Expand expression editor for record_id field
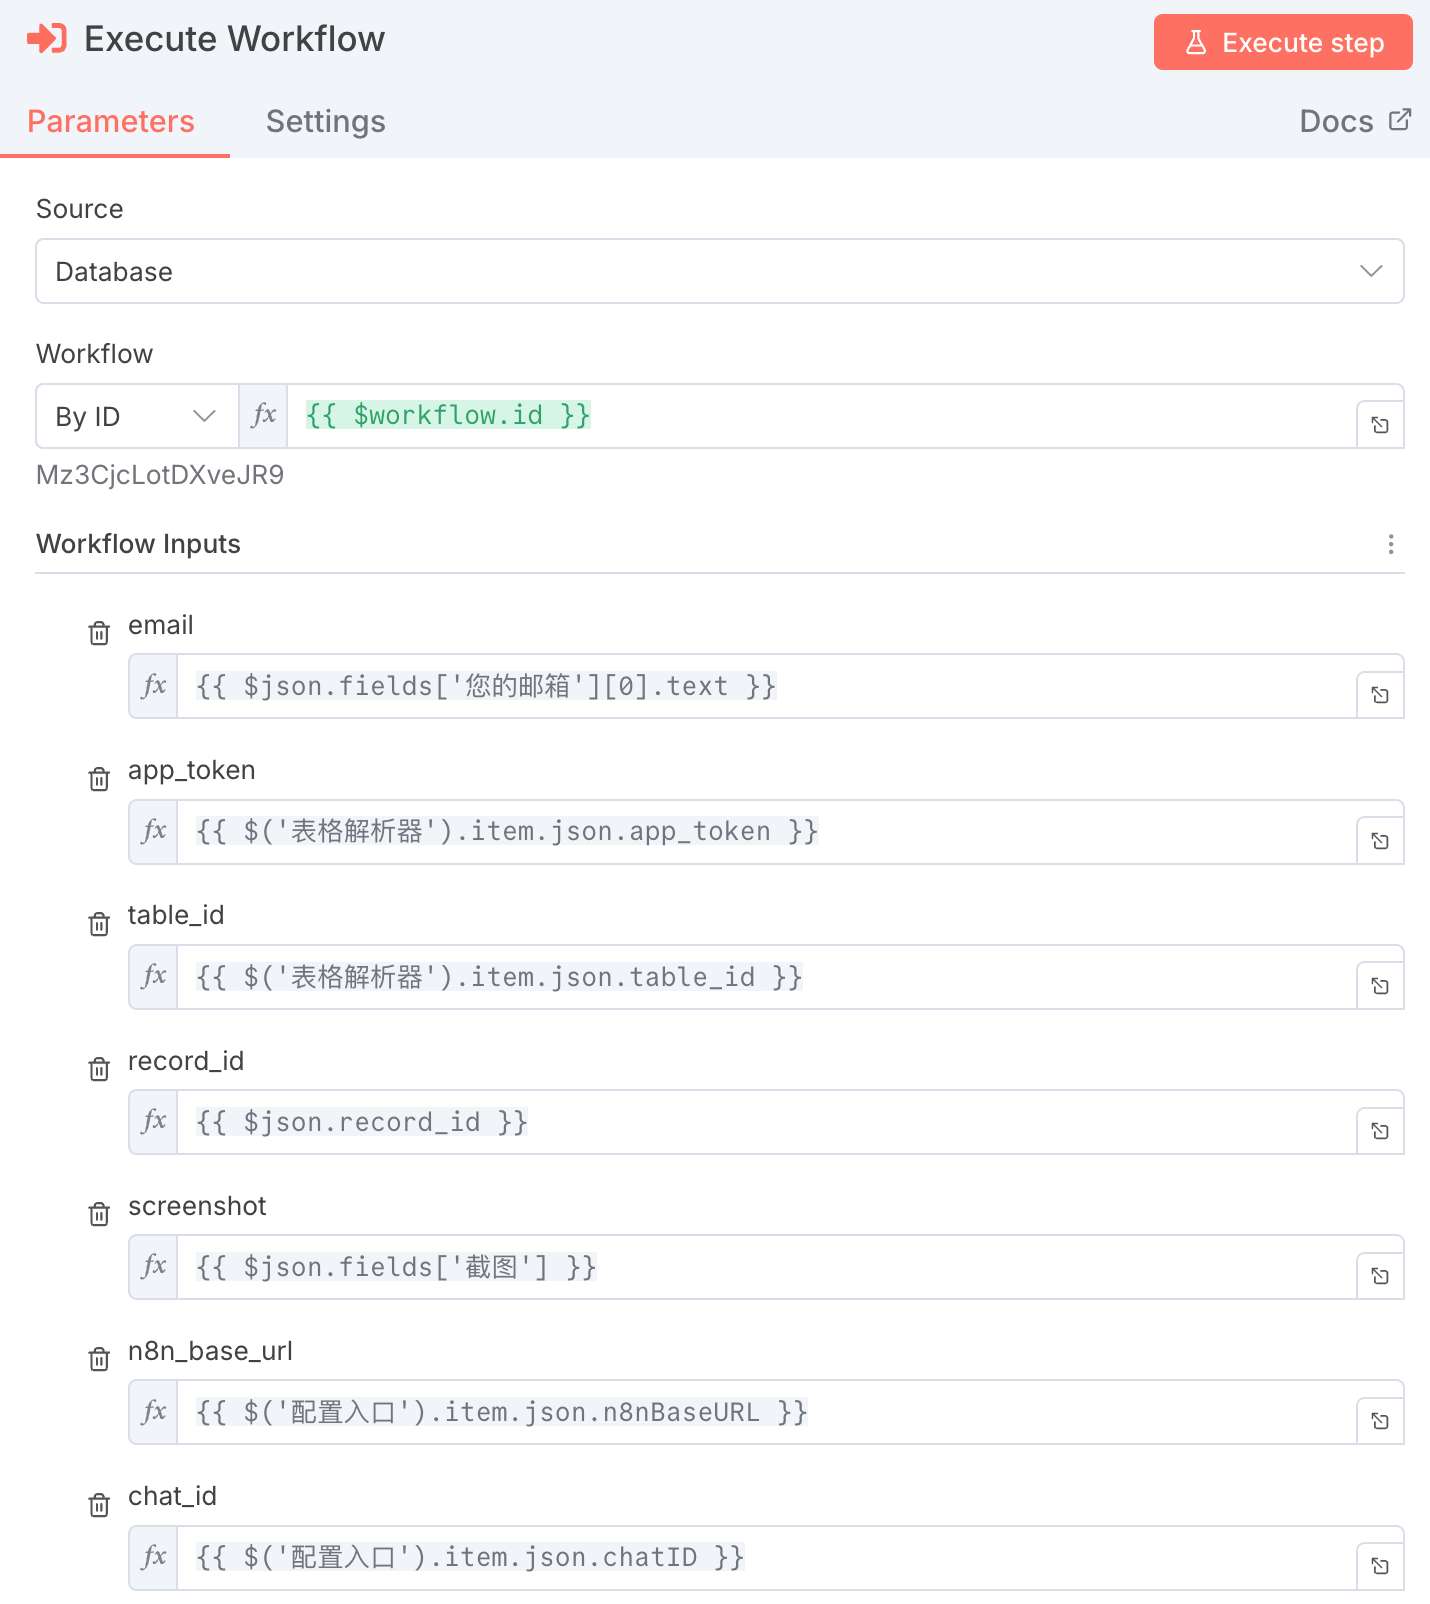 [1380, 1131]
